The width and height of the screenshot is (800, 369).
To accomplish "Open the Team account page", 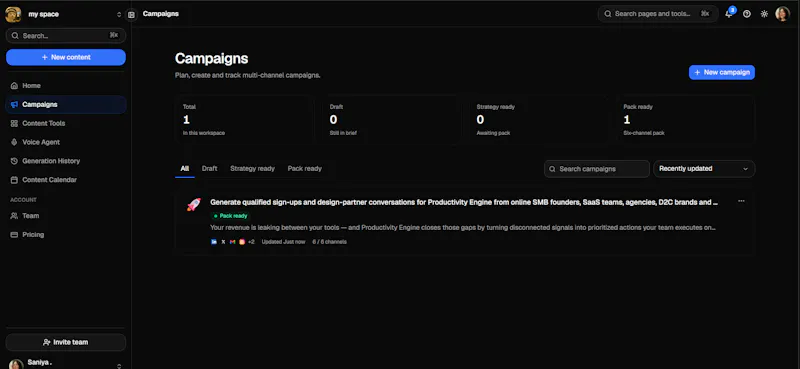I will [x=66, y=216].
